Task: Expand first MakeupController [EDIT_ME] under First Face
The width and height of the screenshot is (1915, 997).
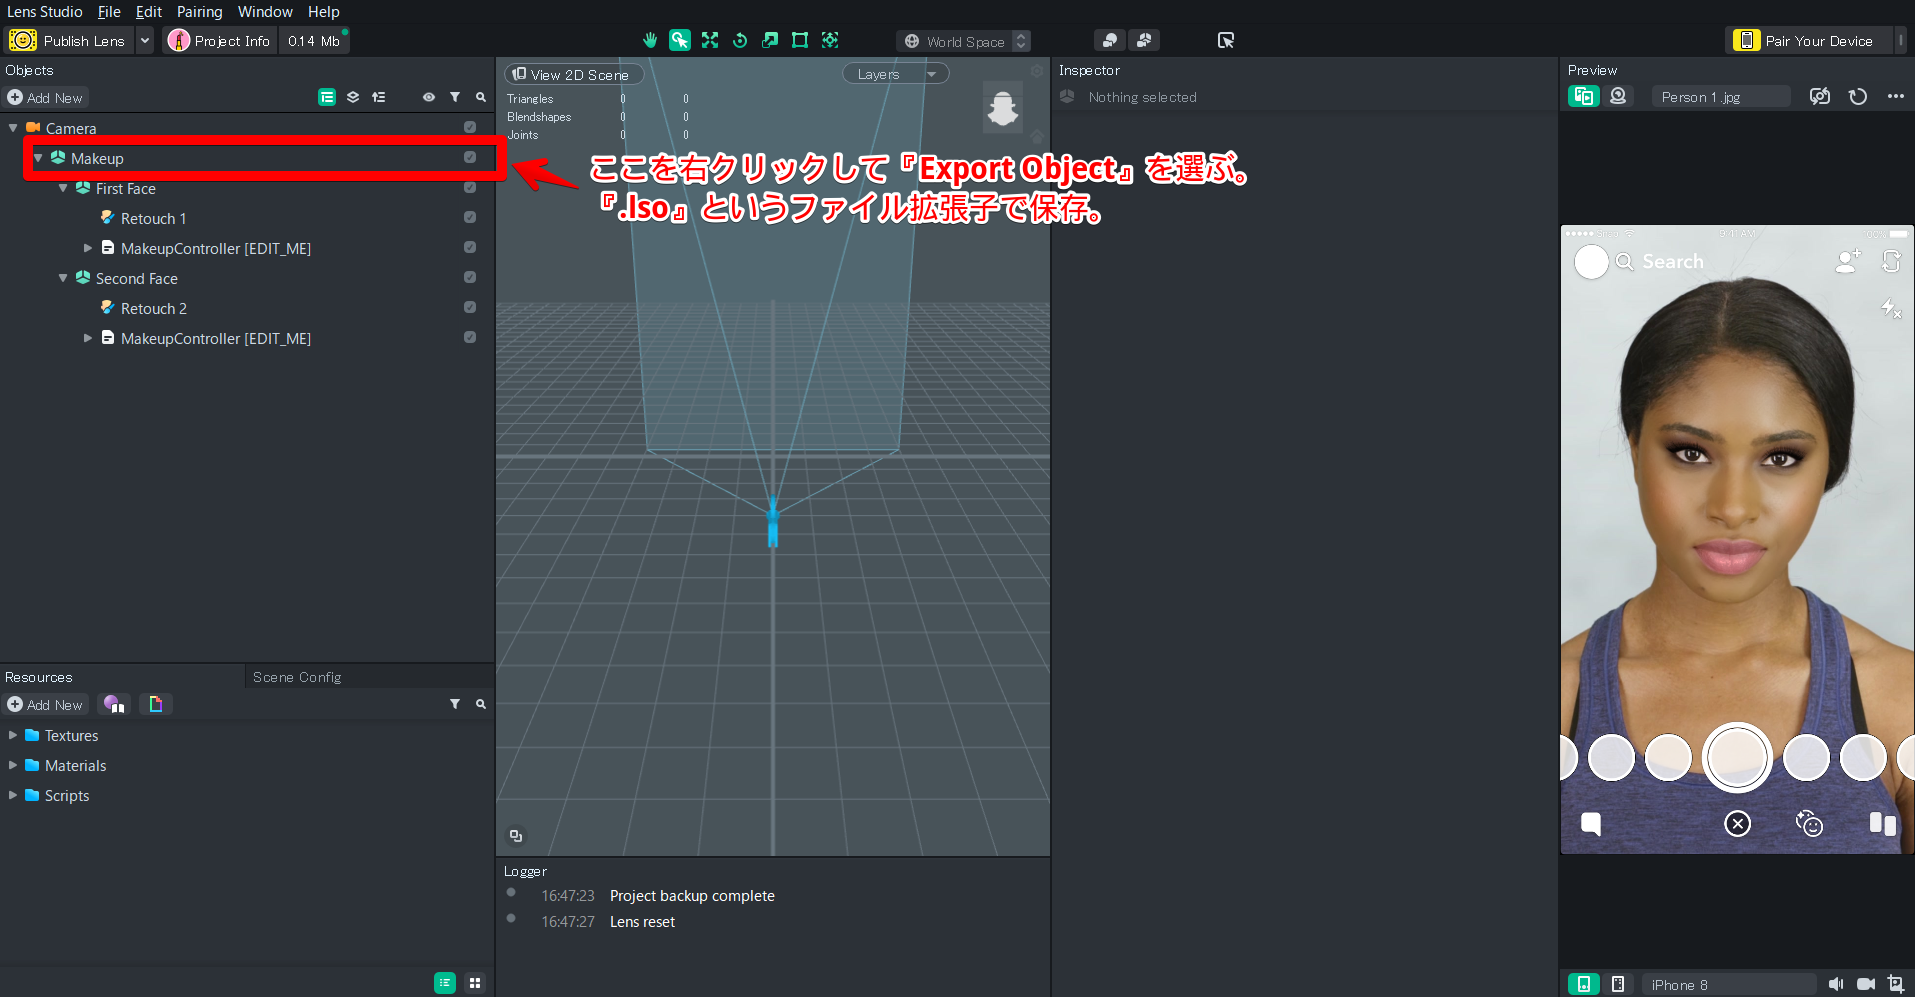Action: (88, 248)
